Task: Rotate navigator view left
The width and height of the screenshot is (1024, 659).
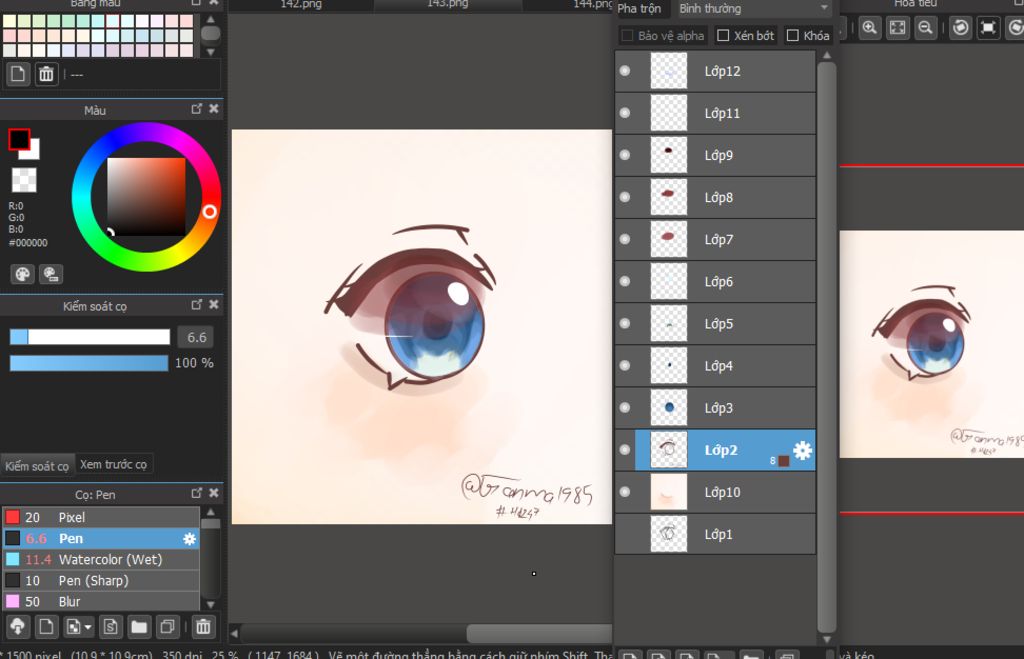Action: 960,28
